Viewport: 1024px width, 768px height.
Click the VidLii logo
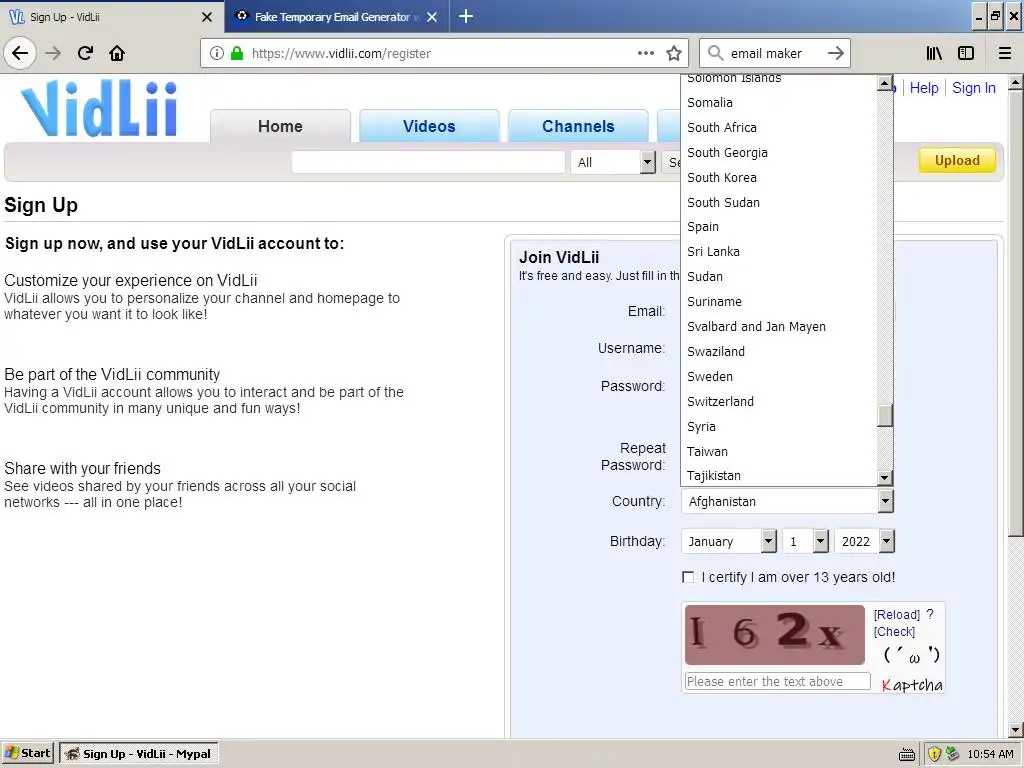(99, 108)
